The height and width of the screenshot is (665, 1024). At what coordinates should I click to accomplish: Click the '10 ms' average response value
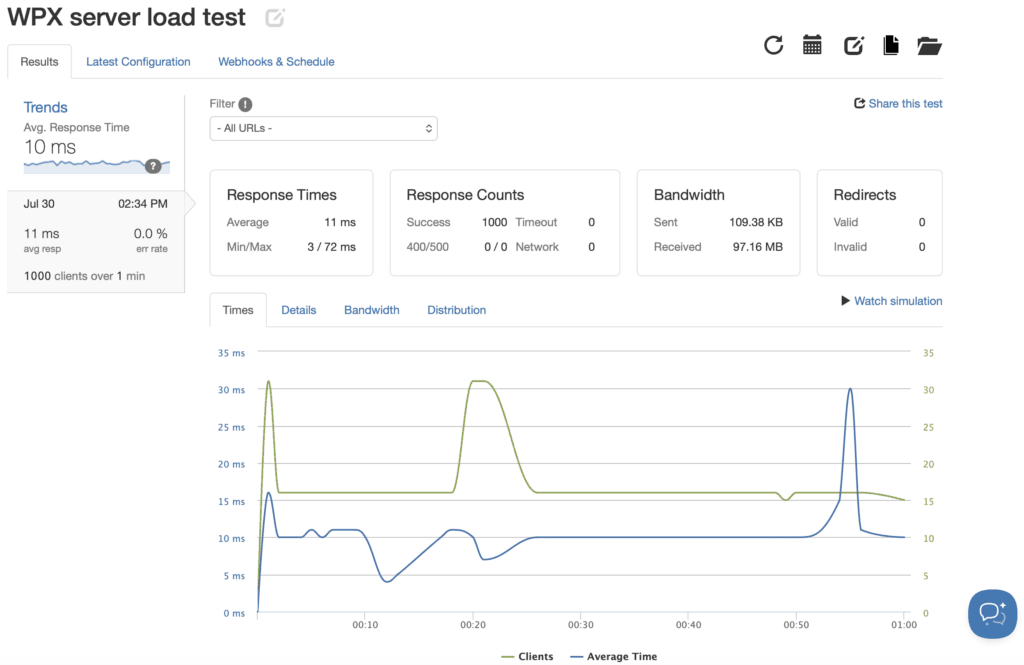(x=50, y=147)
